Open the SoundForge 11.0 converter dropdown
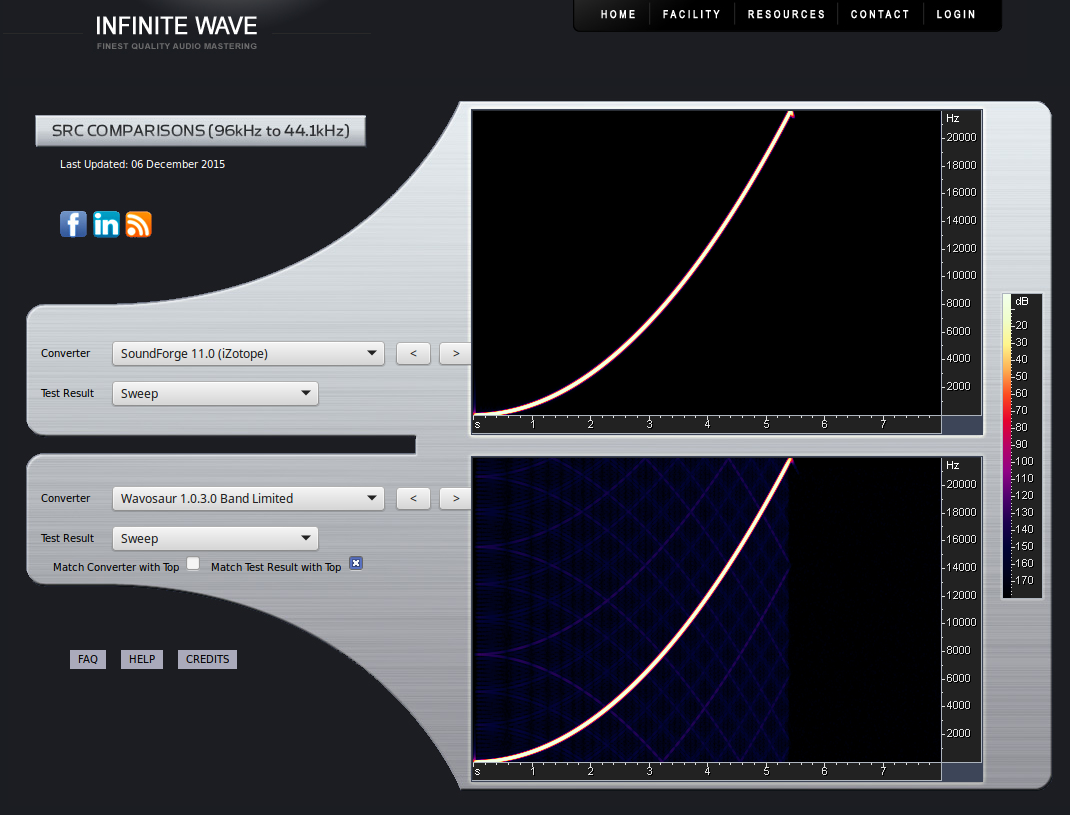1070x815 pixels. click(x=247, y=353)
